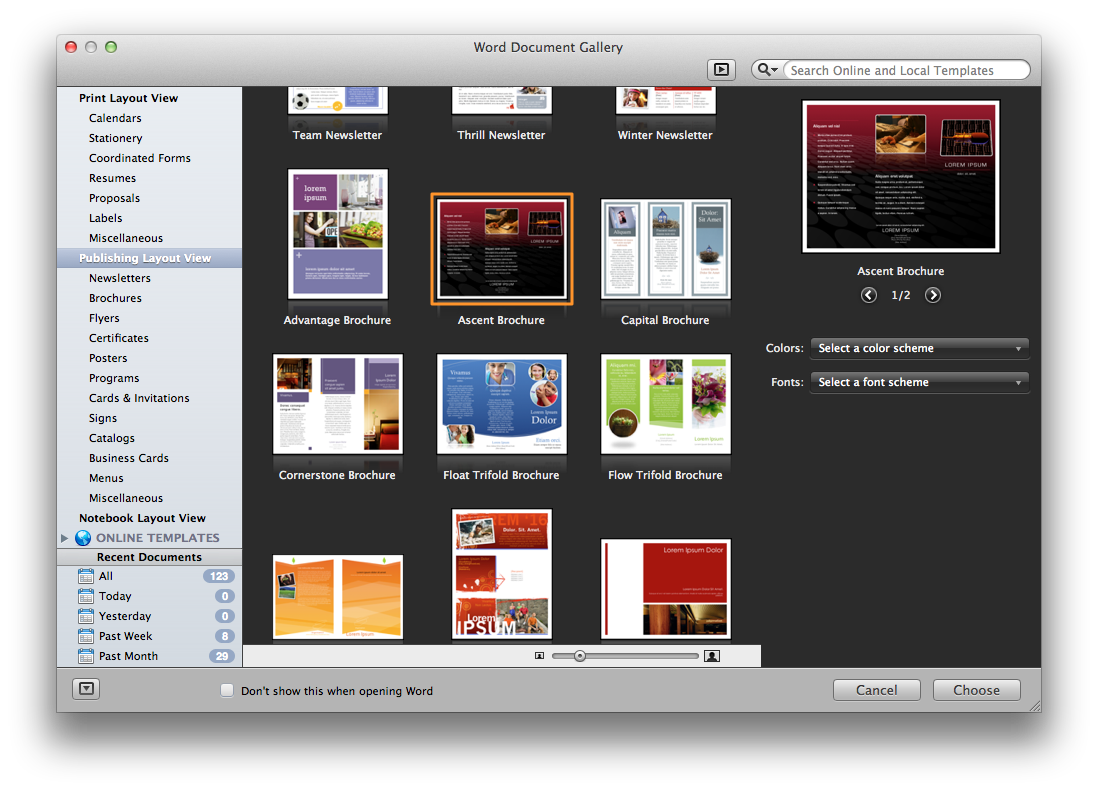Viewport: 1098px width, 791px height.
Task: Click the Choose button
Action: pos(976,690)
